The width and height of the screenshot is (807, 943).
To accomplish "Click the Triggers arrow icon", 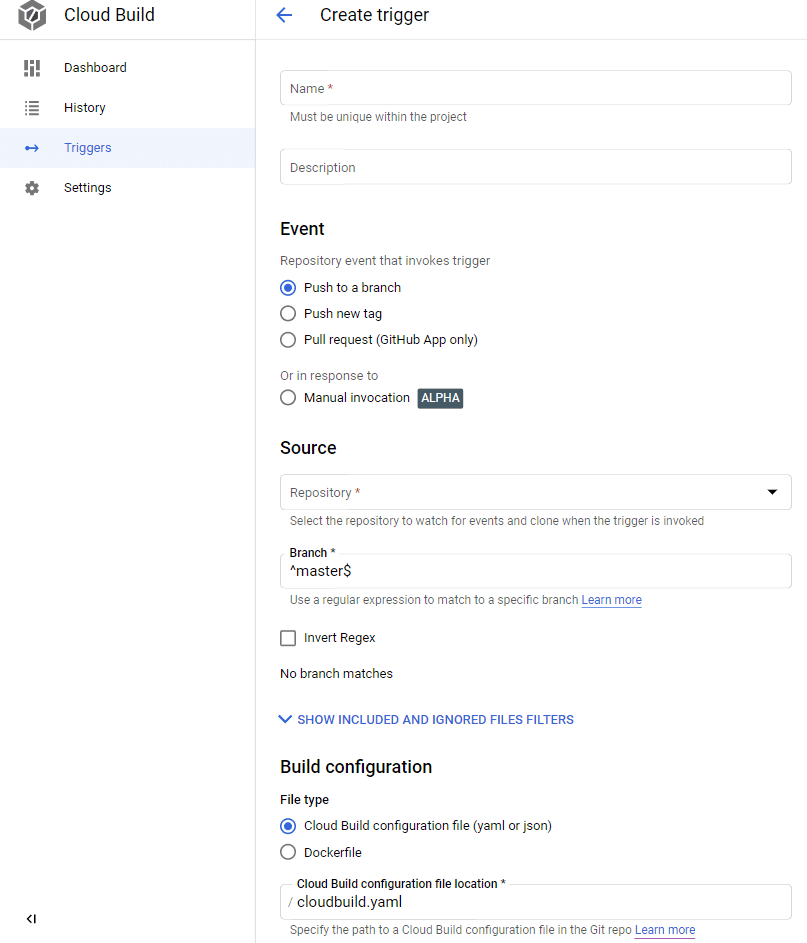I will [x=32, y=148].
